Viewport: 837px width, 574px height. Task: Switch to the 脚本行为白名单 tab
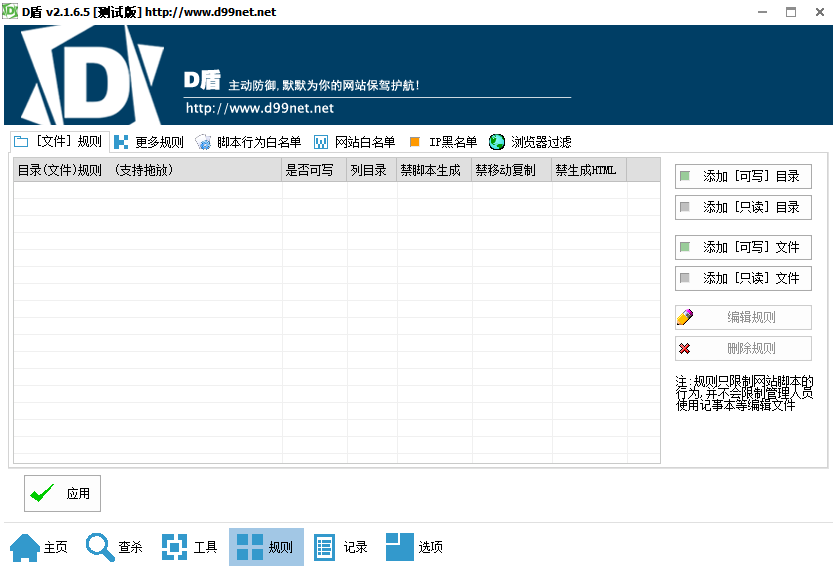(248, 142)
